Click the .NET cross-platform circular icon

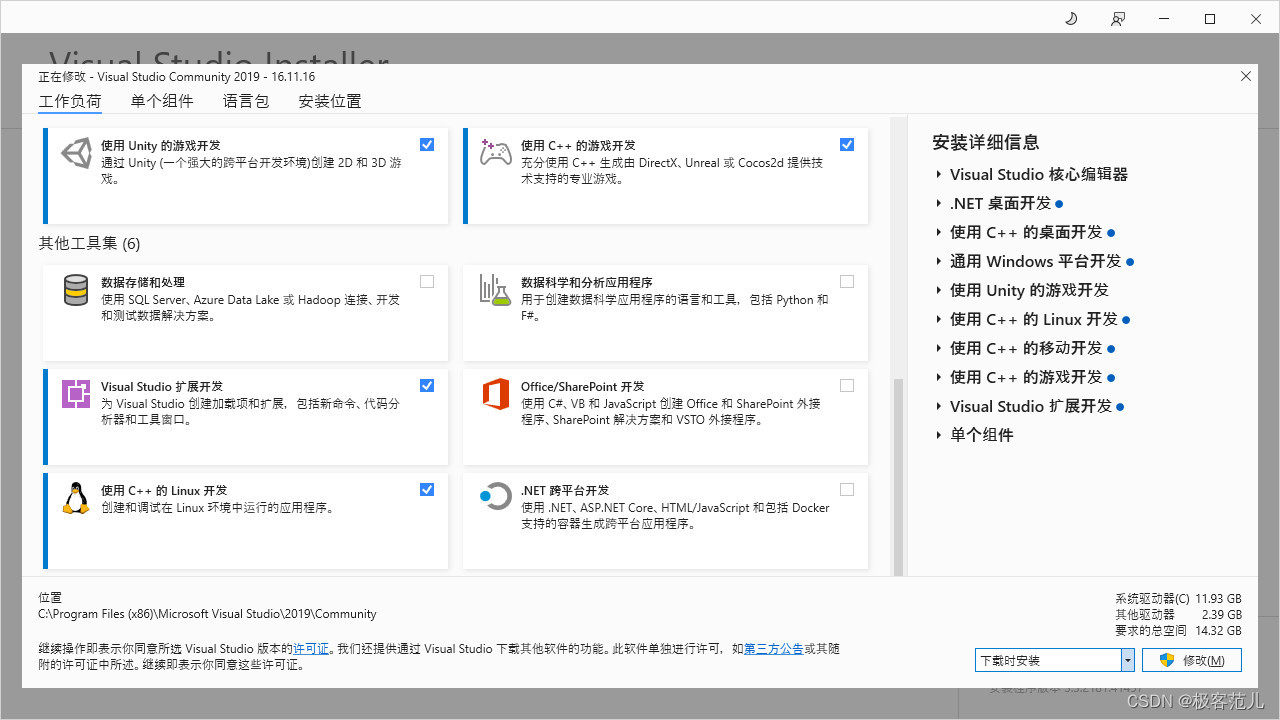coord(496,495)
